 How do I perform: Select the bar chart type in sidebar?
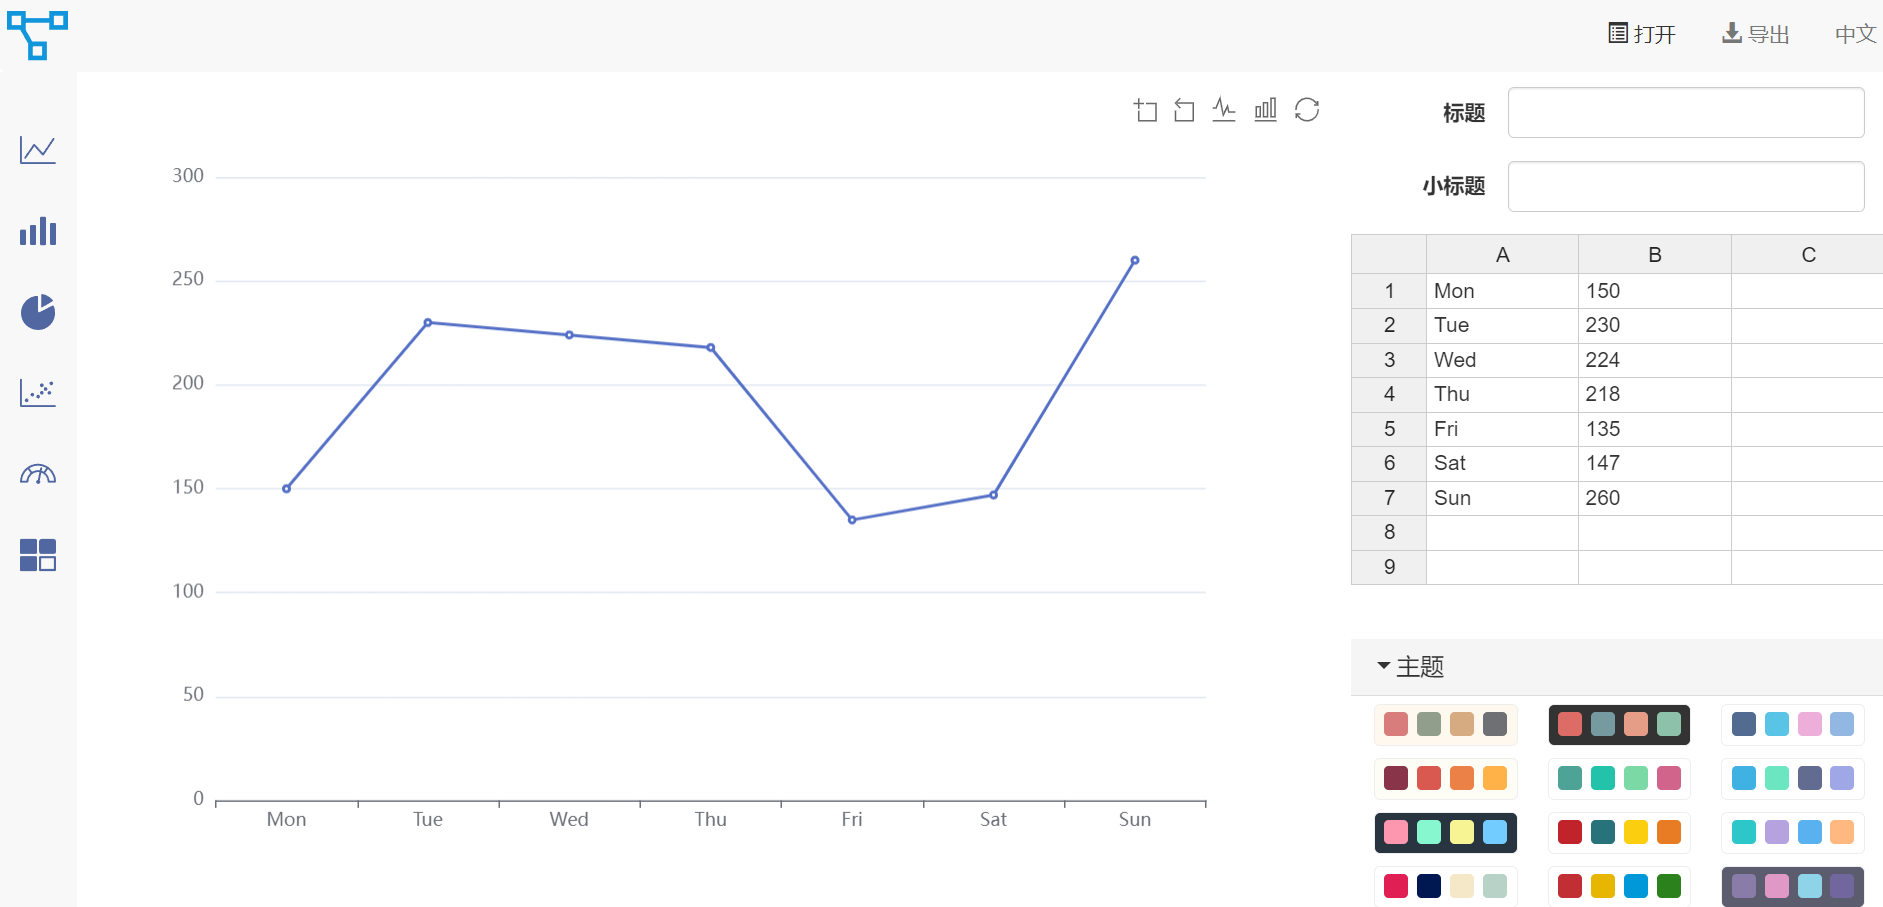pos(38,232)
